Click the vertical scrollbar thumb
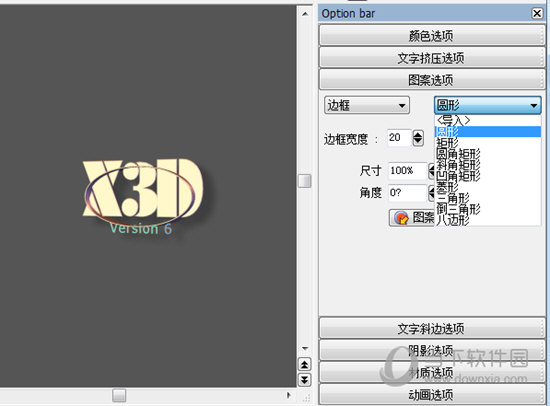The height and width of the screenshot is (406, 550). (x=305, y=181)
